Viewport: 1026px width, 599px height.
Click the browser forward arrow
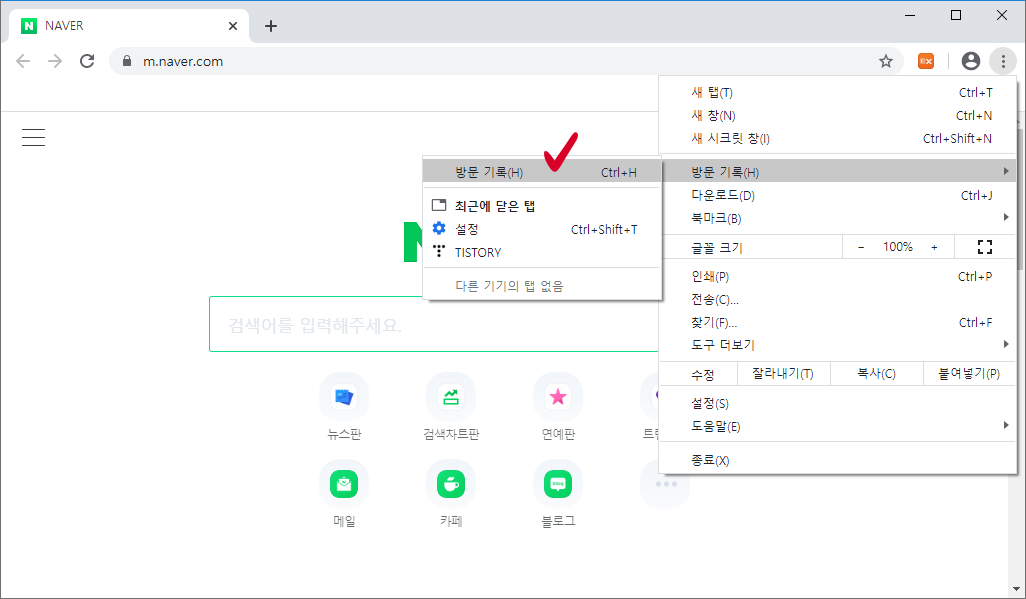[x=55, y=62]
